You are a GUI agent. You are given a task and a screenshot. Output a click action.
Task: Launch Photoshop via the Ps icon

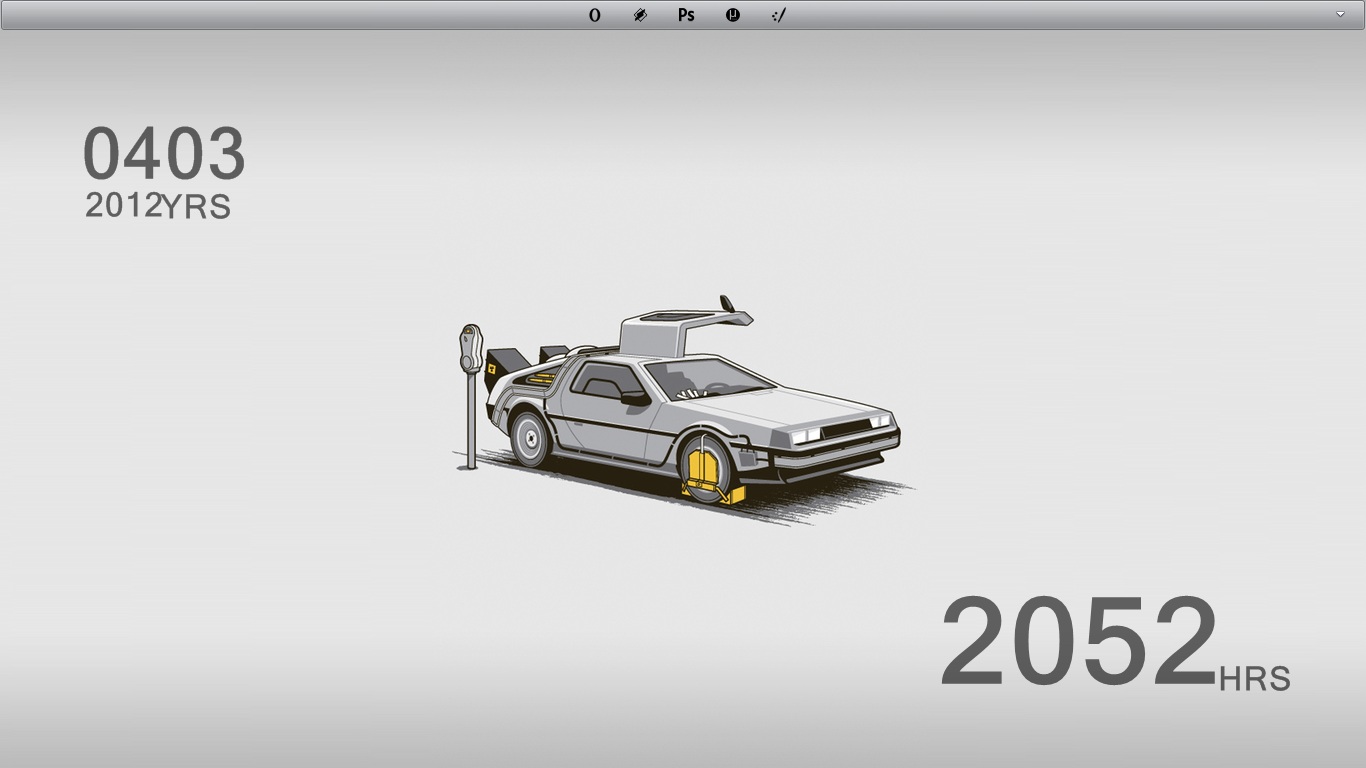pyautogui.click(x=686, y=15)
